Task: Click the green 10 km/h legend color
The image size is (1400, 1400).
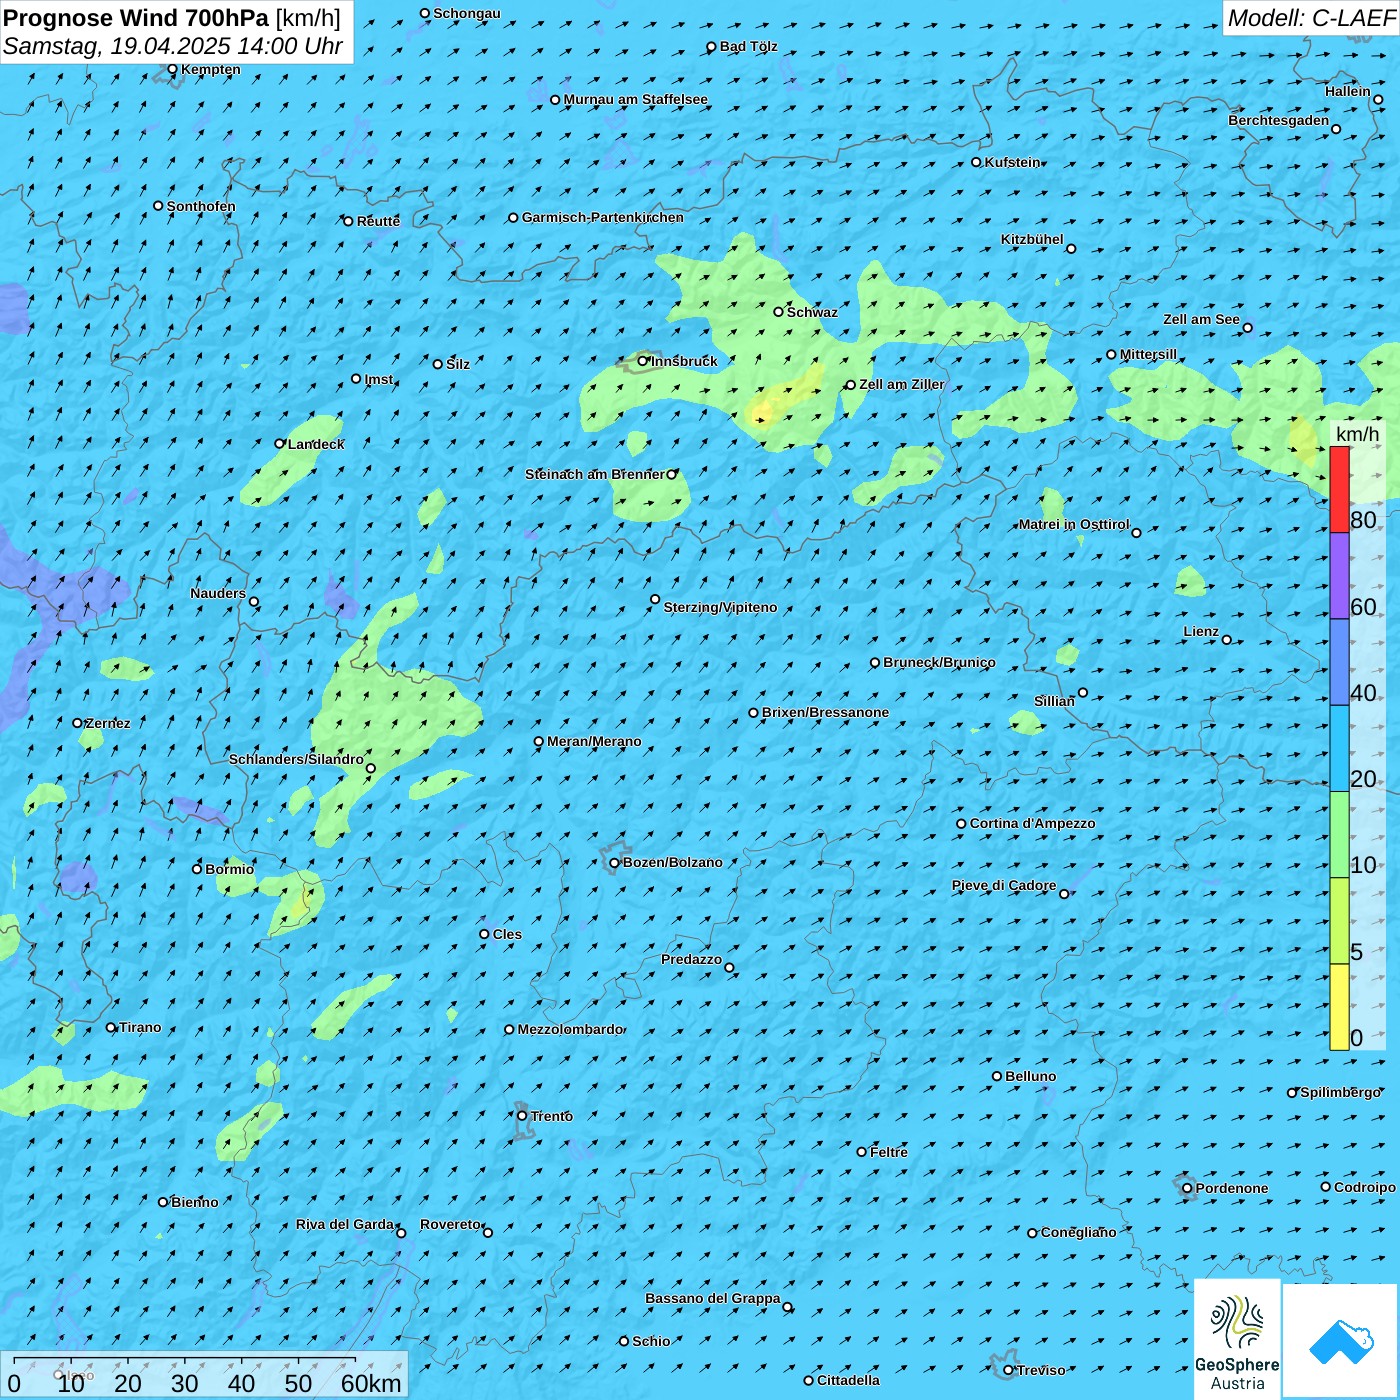Action: point(1339,835)
